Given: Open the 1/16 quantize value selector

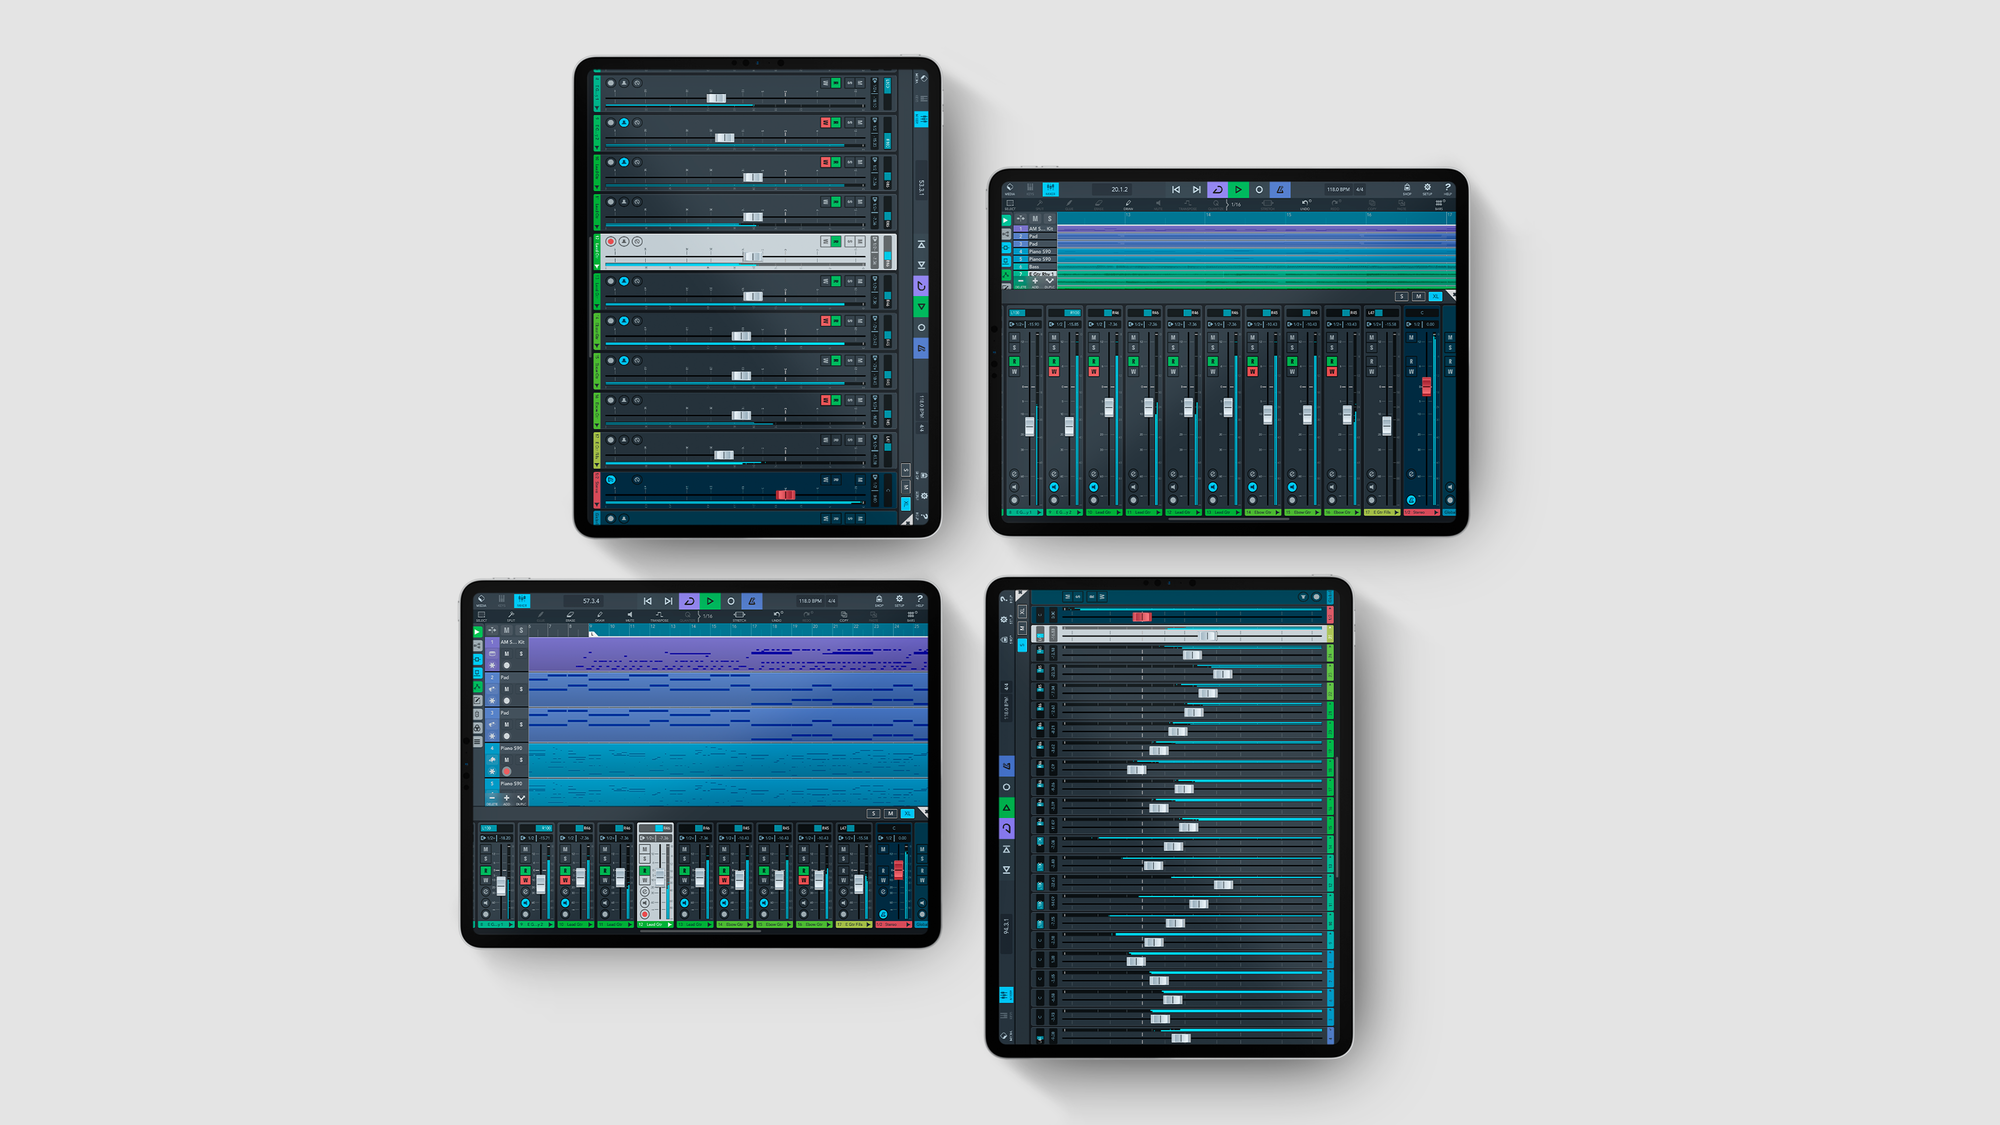Looking at the screenshot, I should click(708, 616).
